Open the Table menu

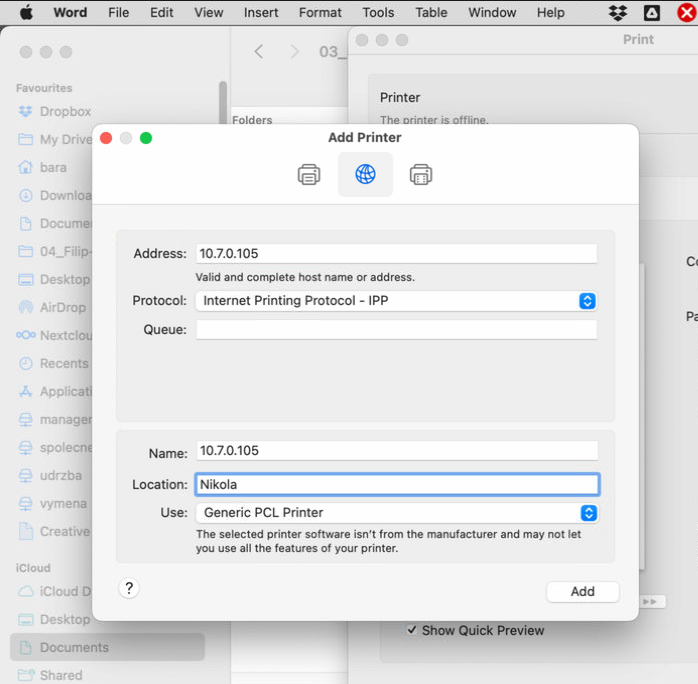click(x=431, y=13)
